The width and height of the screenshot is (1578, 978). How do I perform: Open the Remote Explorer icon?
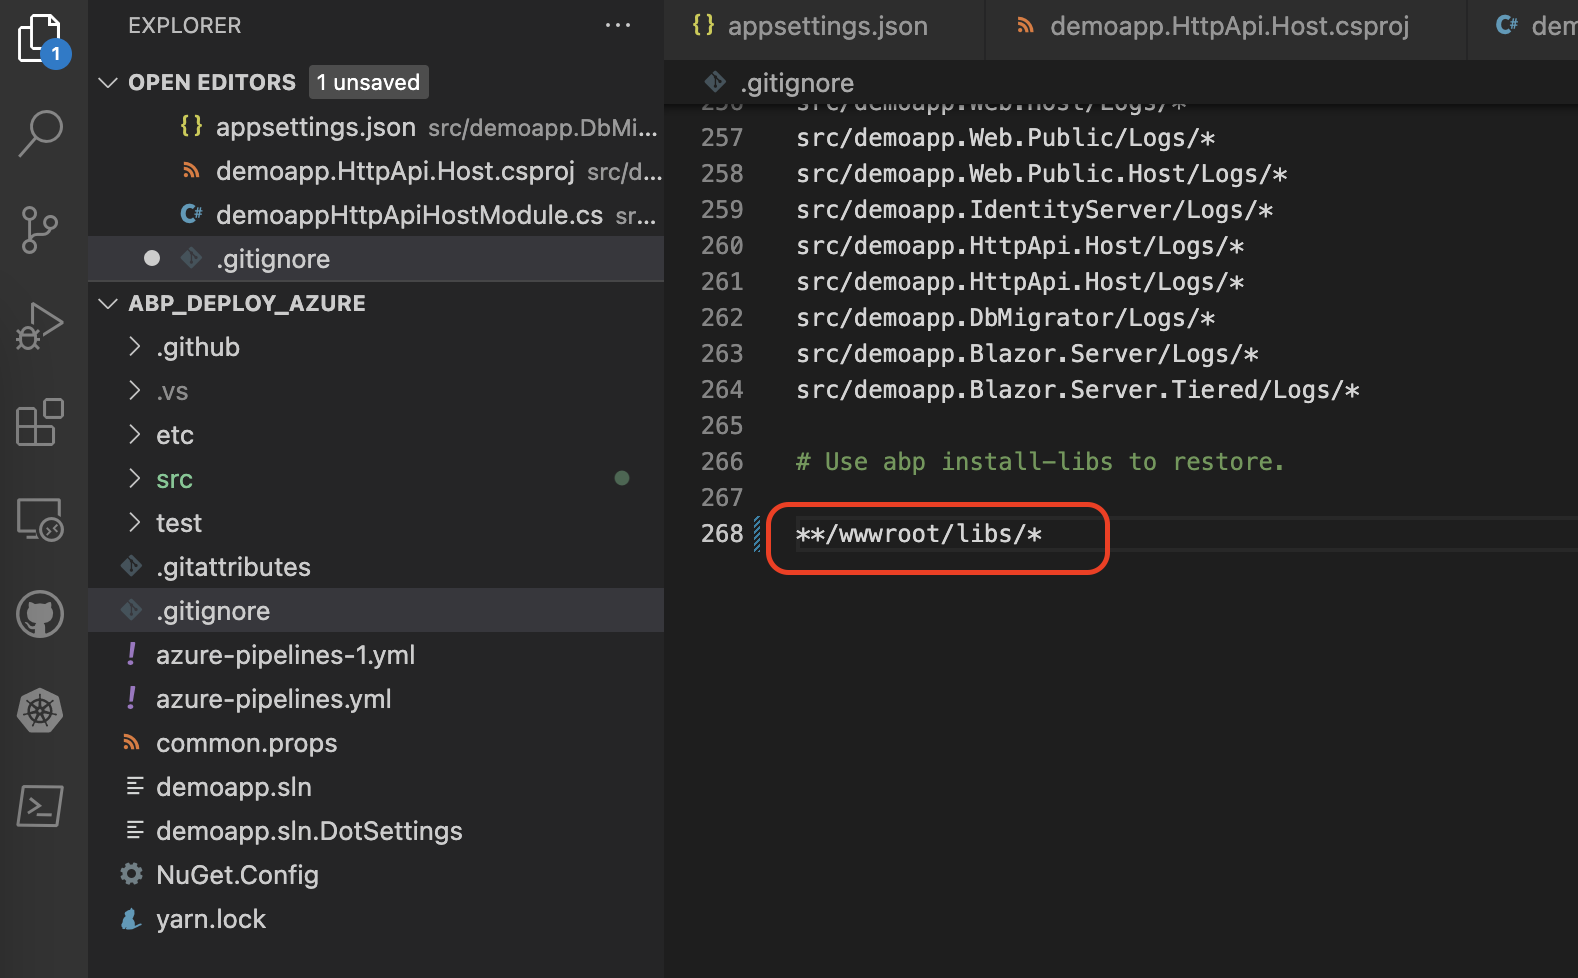(x=40, y=519)
